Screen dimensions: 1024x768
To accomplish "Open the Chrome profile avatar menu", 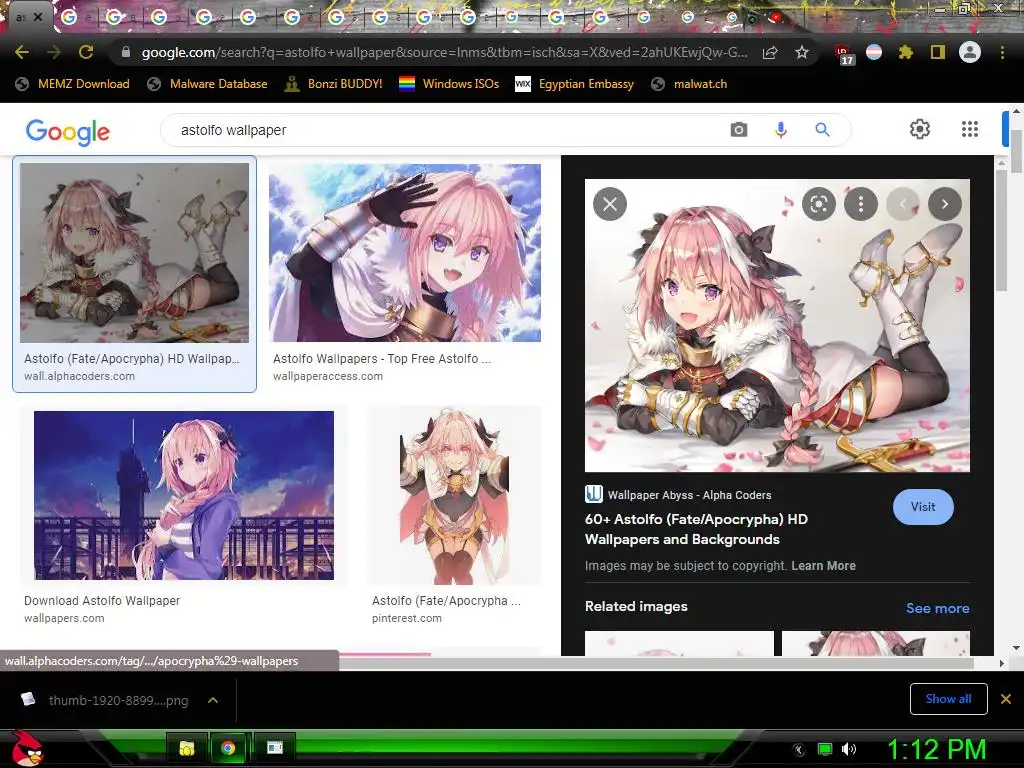I will (970, 52).
